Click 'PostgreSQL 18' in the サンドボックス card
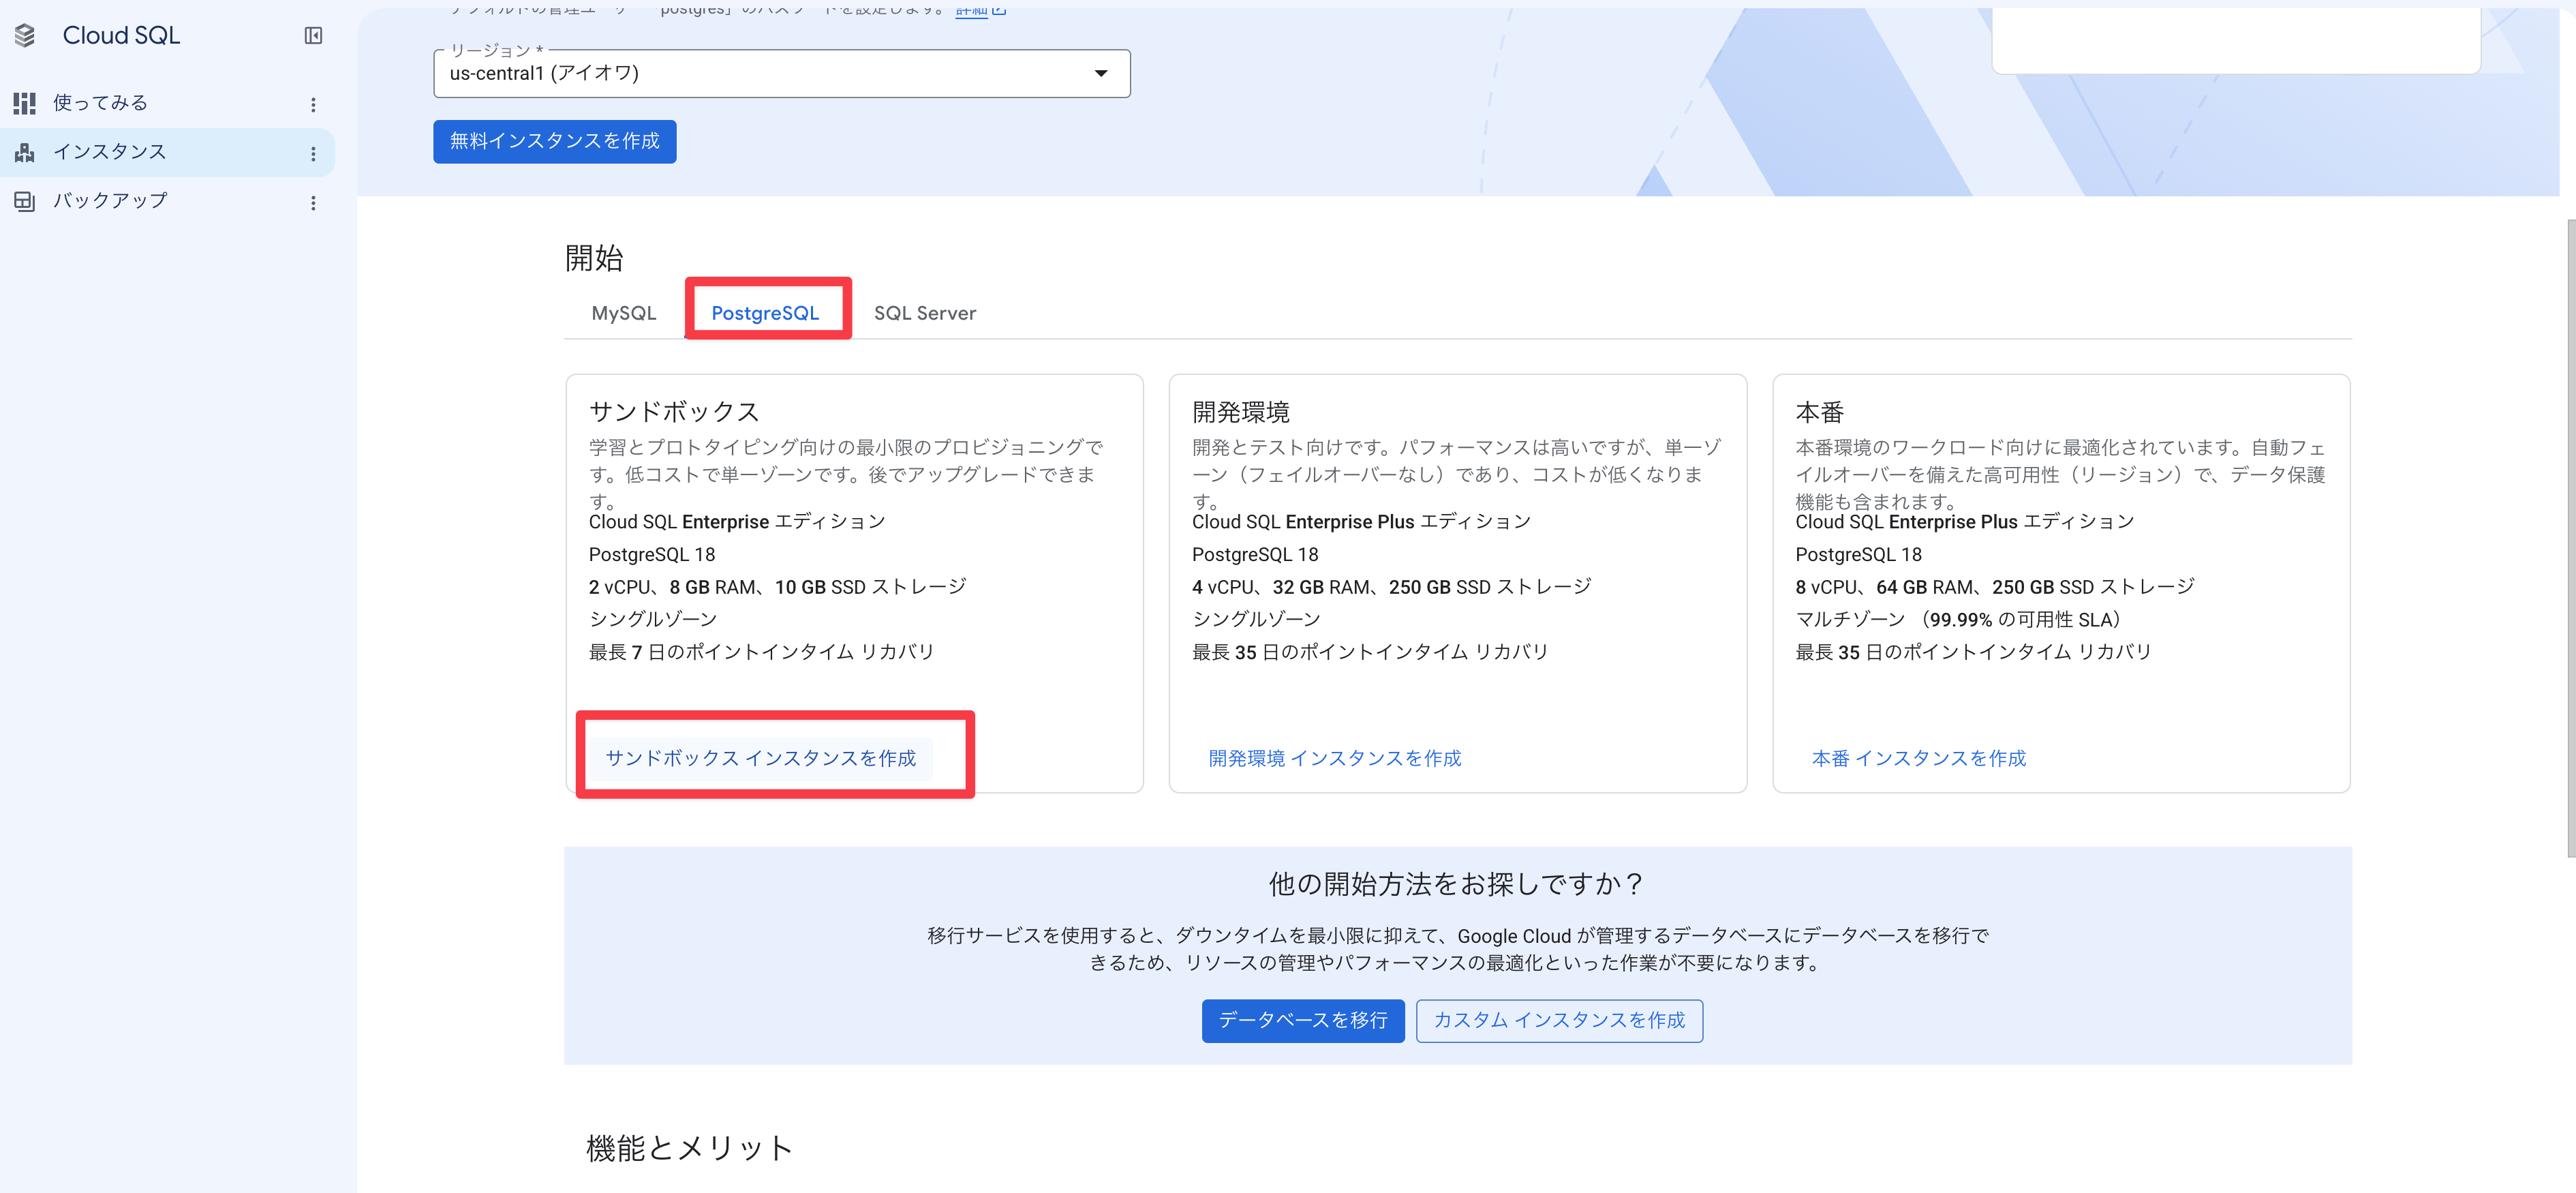 (x=652, y=555)
